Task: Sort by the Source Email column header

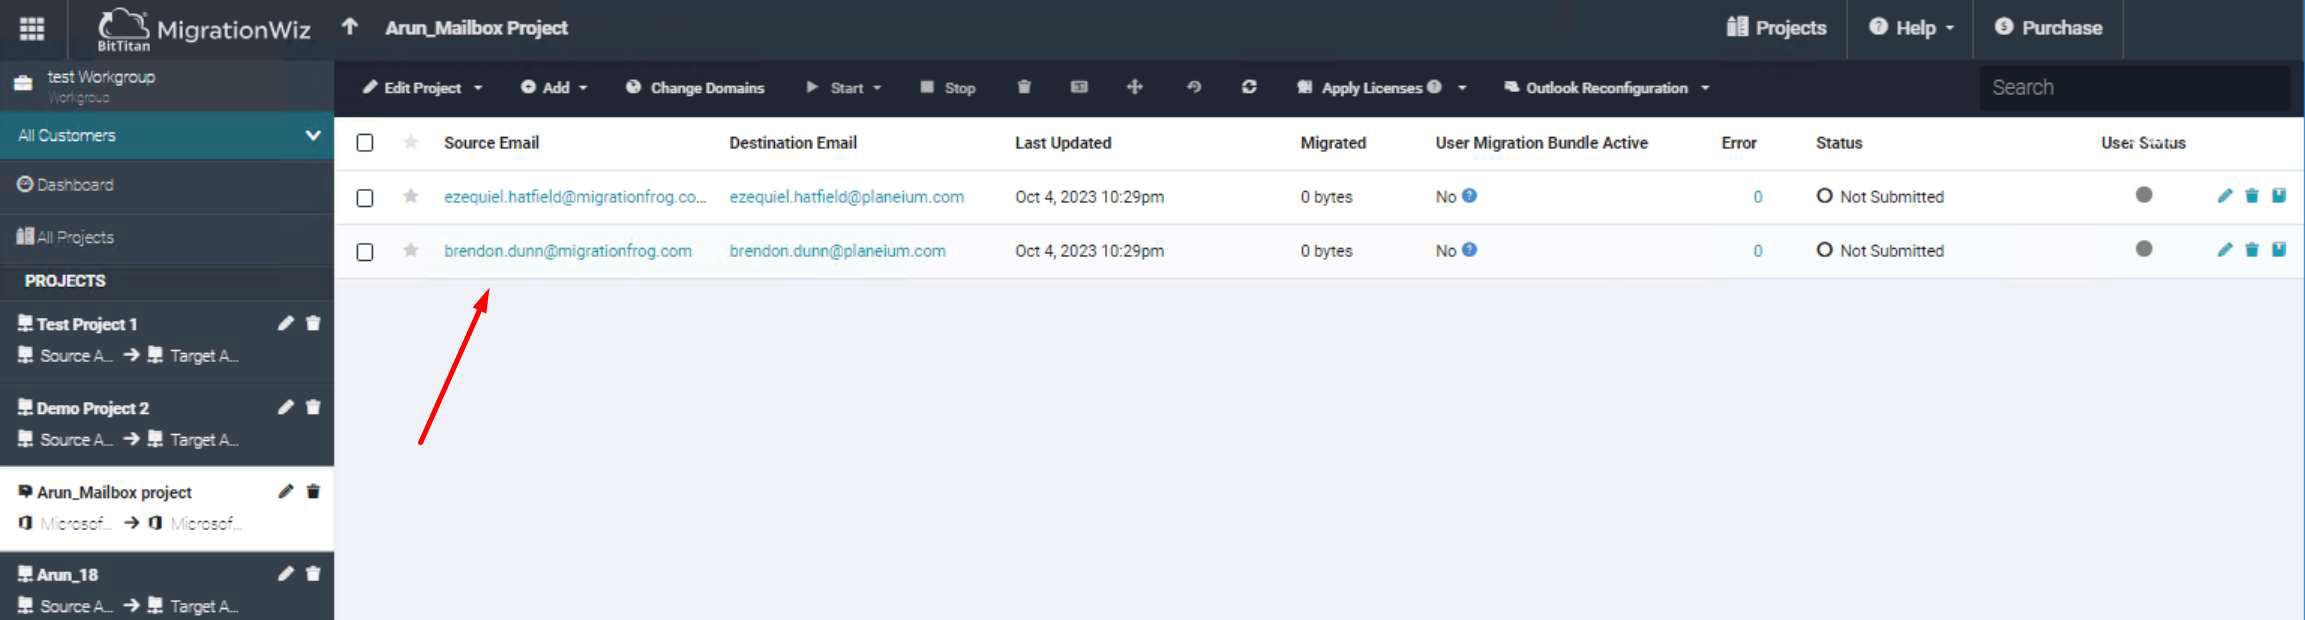Action: 491,143
